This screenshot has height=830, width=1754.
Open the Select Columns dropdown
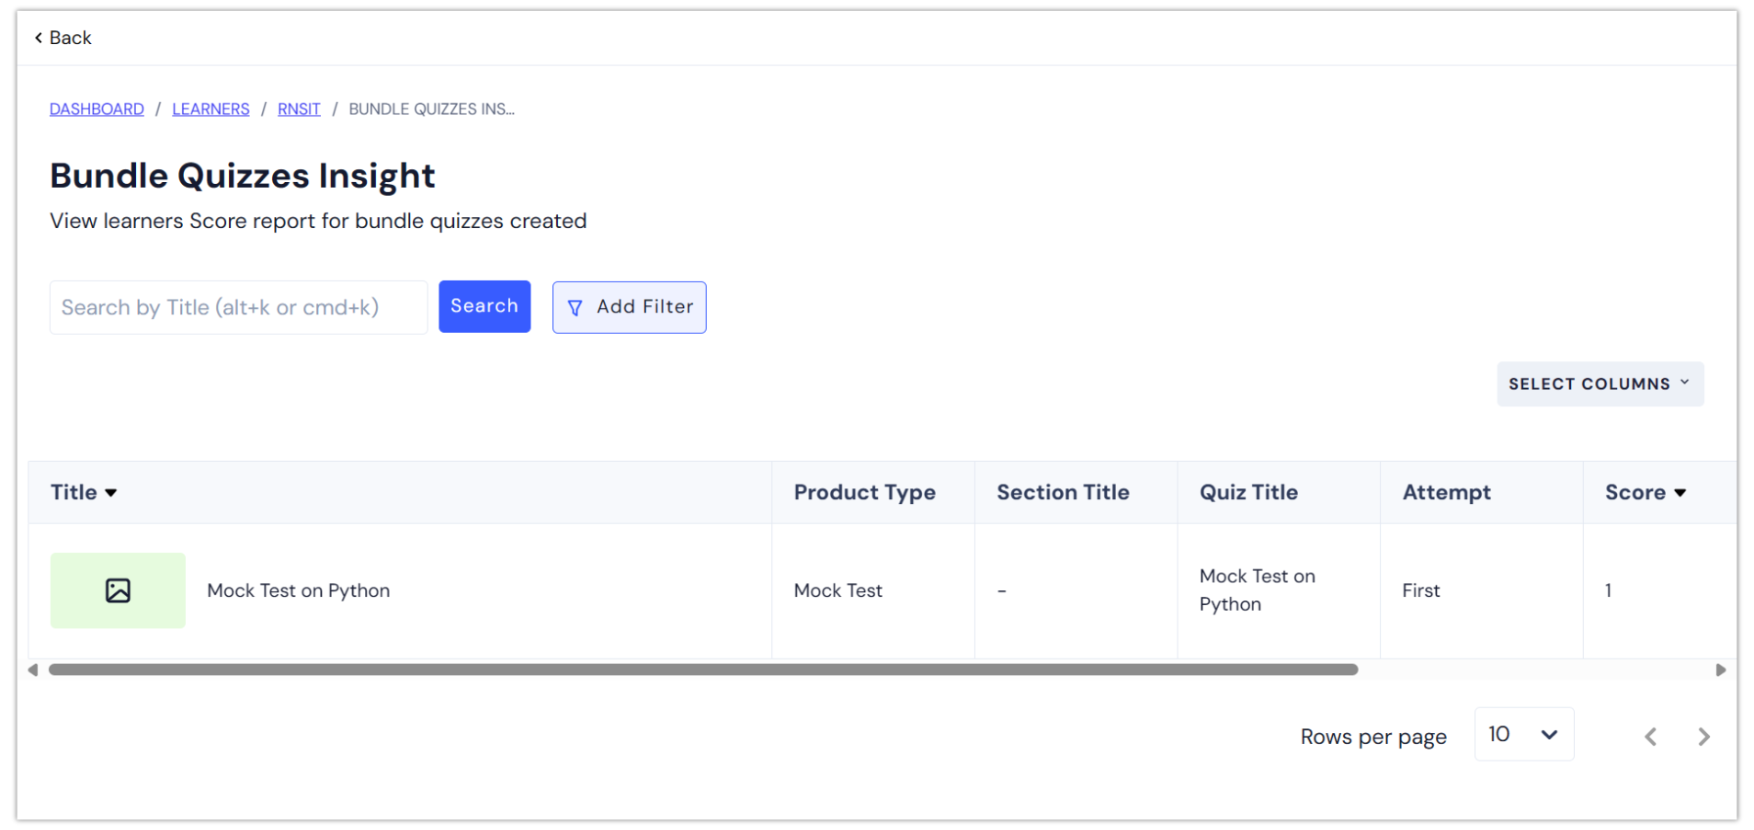[x=1599, y=384]
